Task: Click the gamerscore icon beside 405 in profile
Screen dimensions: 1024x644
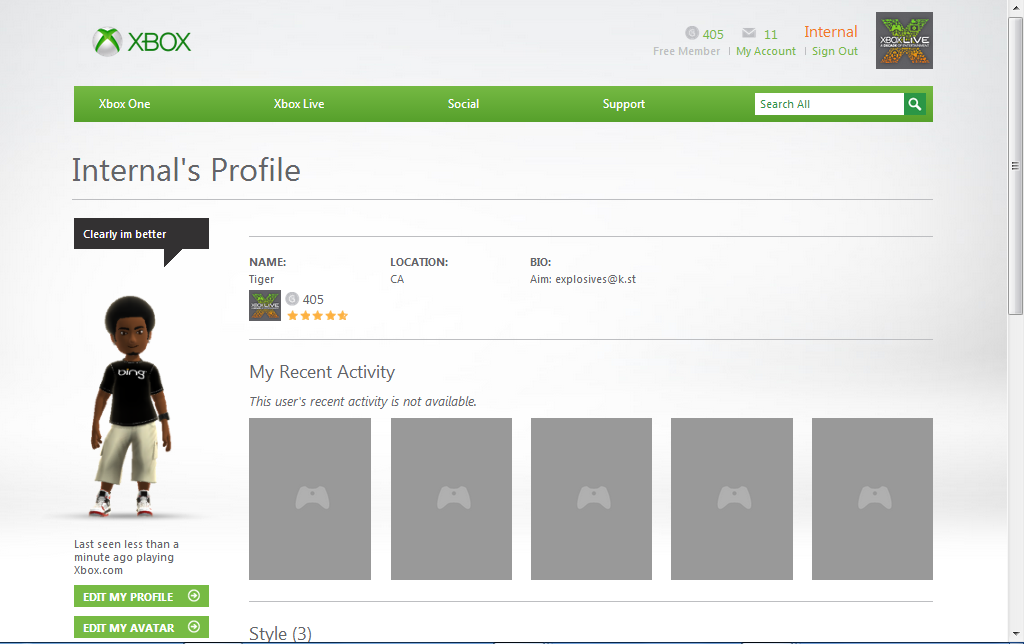Action: (x=292, y=298)
